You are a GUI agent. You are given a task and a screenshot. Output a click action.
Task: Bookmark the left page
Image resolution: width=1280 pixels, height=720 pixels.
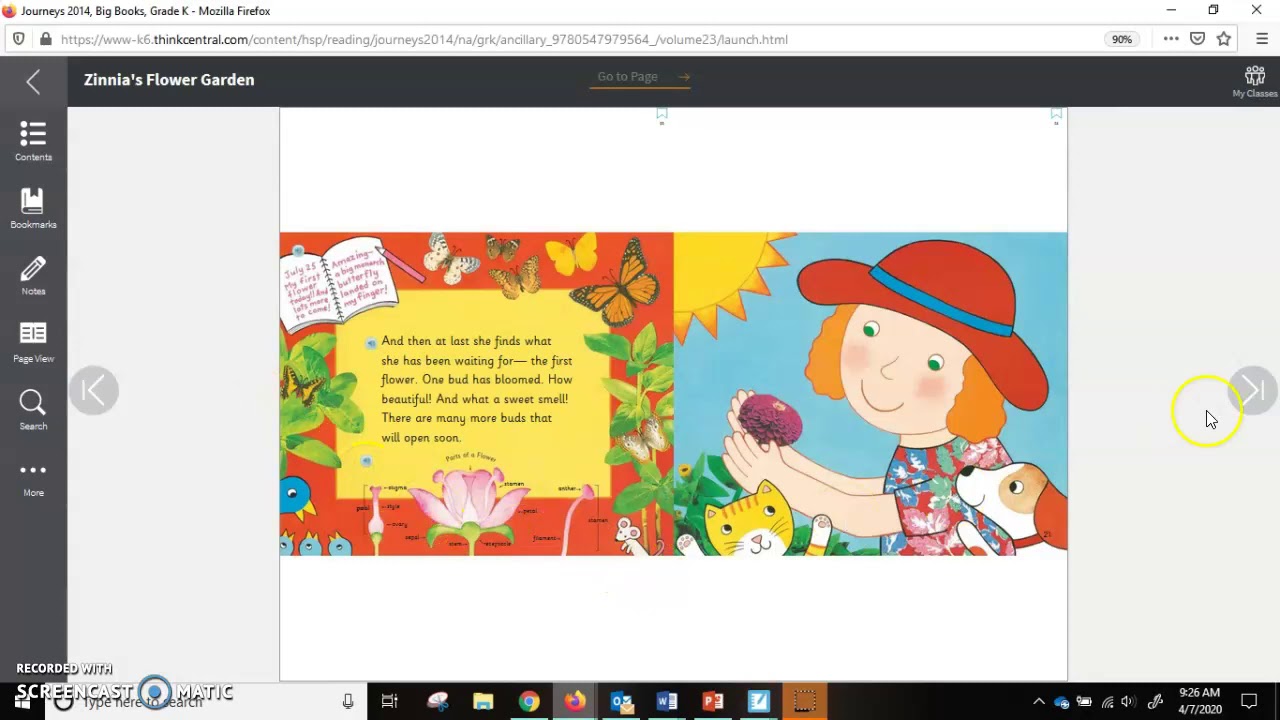pos(661,116)
